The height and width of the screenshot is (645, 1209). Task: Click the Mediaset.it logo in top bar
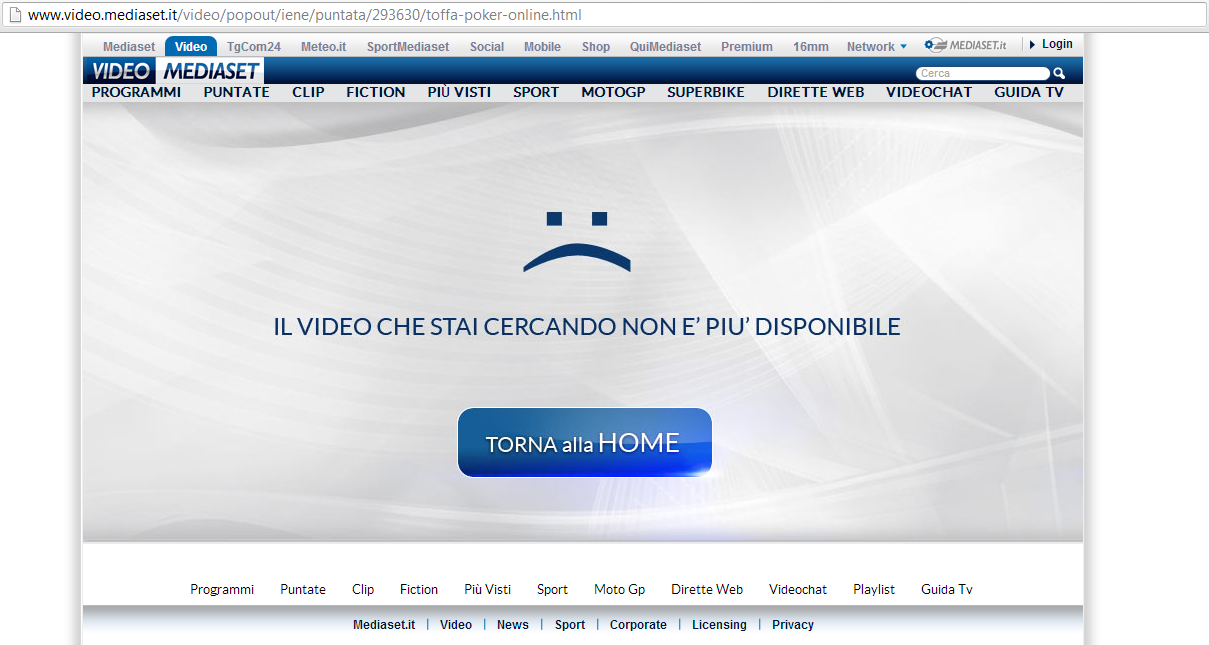click(x=966, y=45)
